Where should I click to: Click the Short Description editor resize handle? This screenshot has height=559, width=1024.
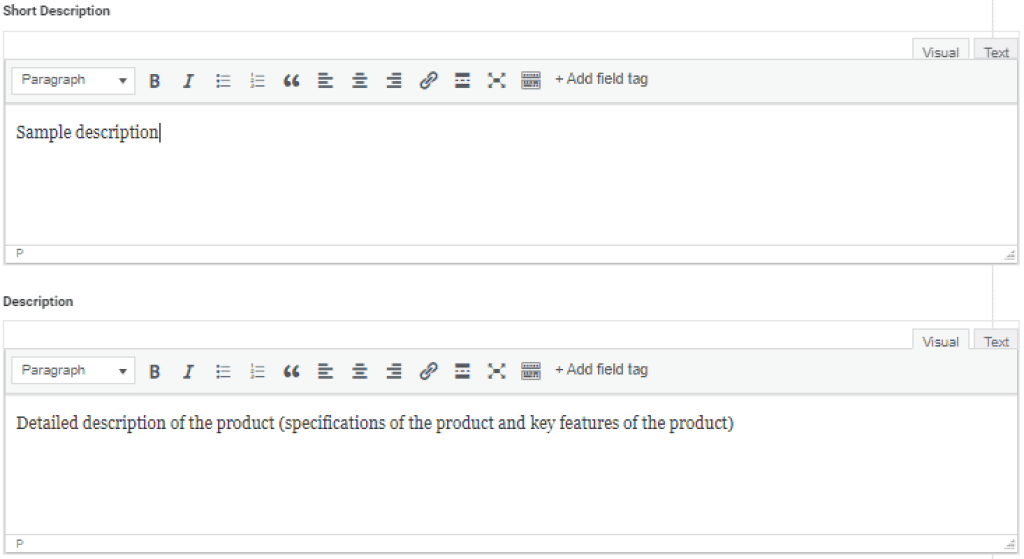coord(1009,255)
